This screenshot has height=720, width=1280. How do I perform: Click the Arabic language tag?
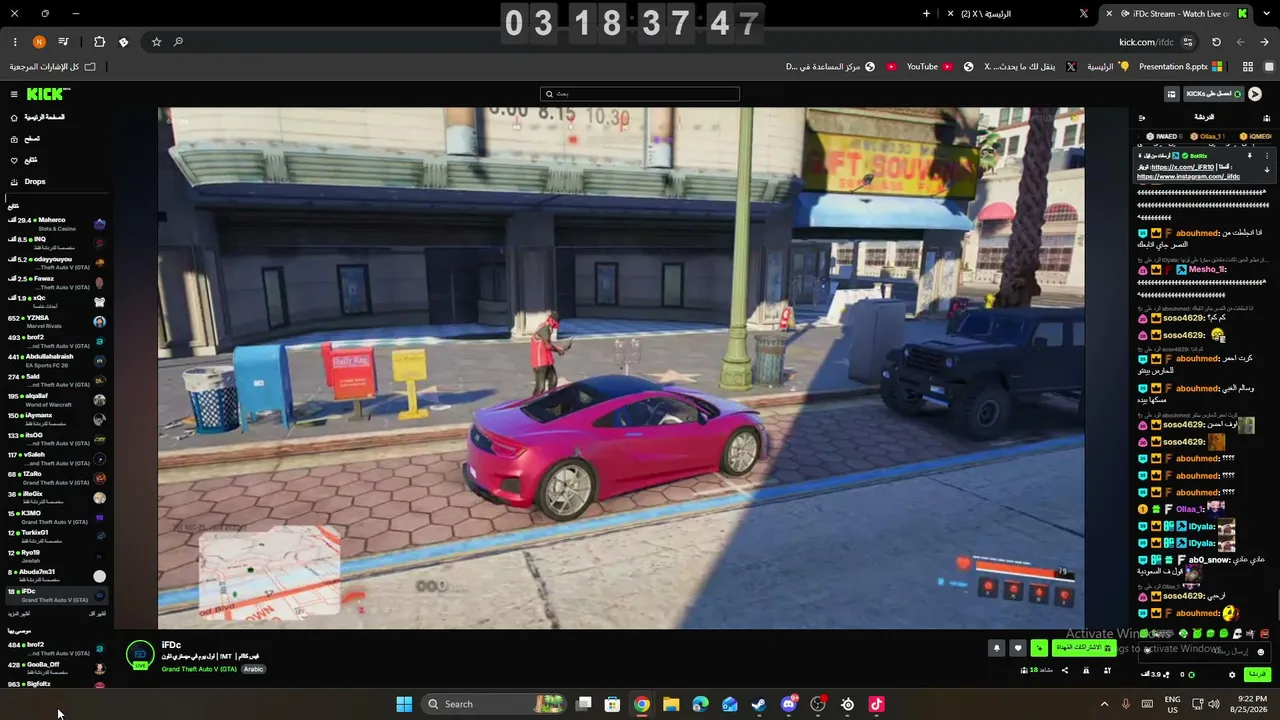click(253, 669)
